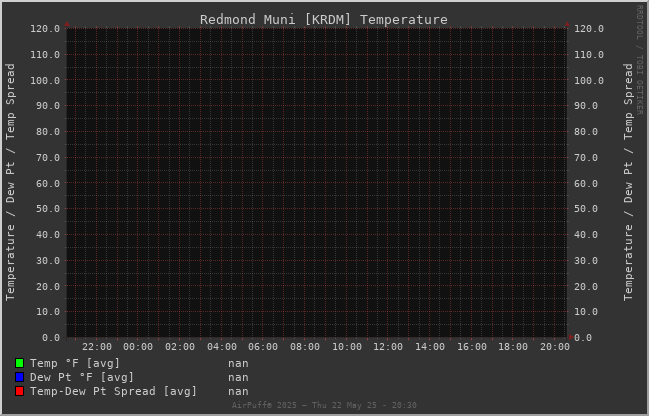The width and height of the screenshot is (649, 416).
Task: Click the right axis 30.0 label
Action: 586,261
